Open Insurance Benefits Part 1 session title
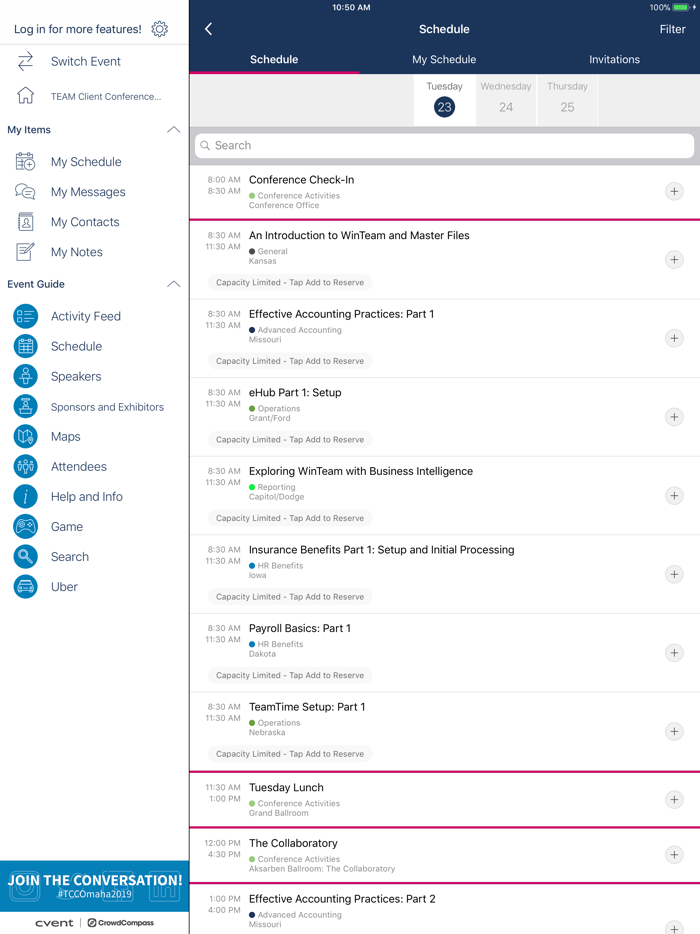Image resolution: width=700 pixels, height=934 pixels. 381,549
